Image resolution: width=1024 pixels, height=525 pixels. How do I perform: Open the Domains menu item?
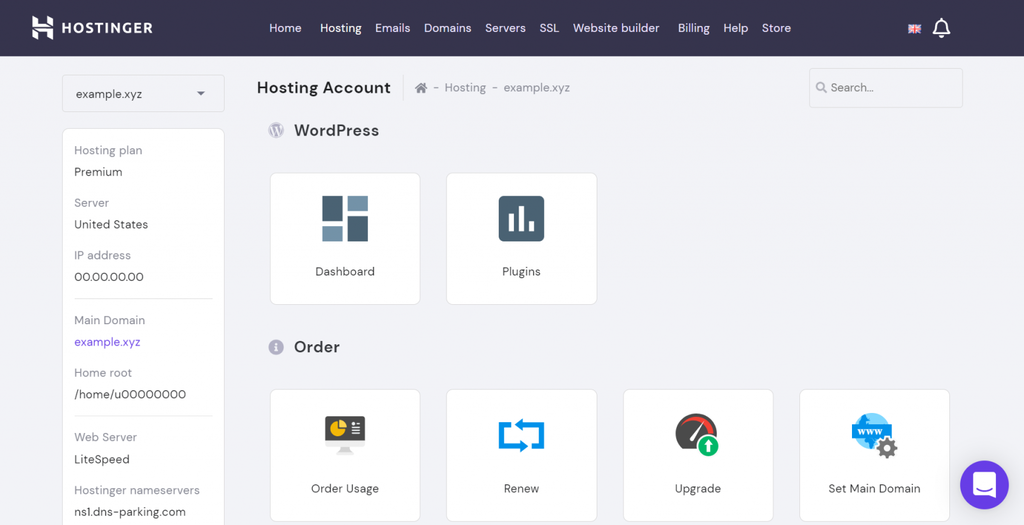pos(447,28)
